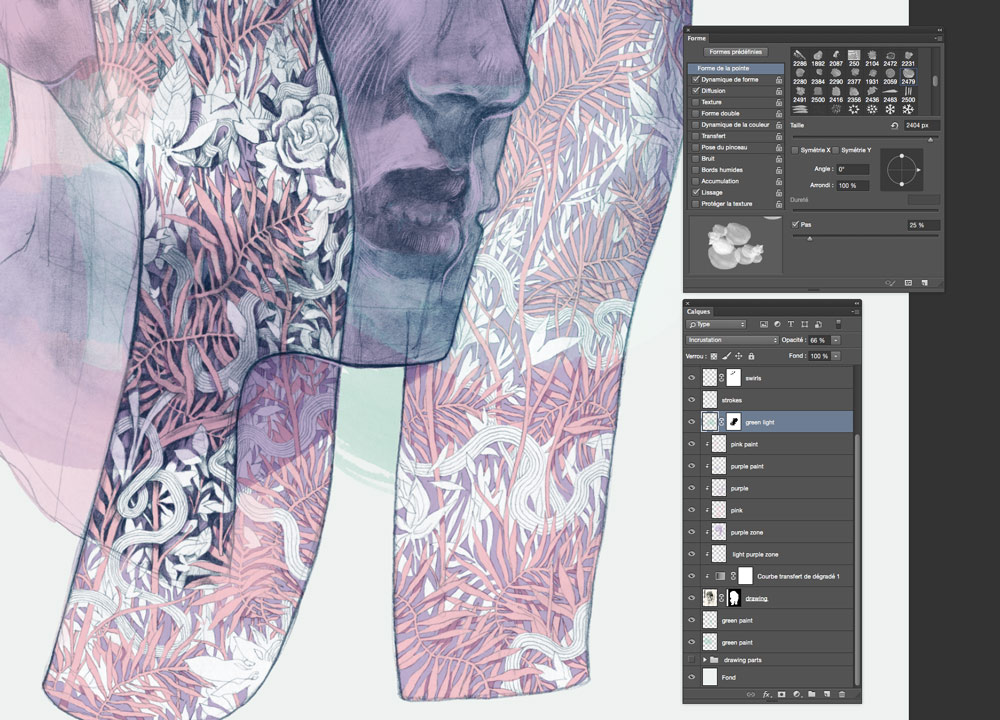
Task: Create a new layer
Action: (827, 694)
